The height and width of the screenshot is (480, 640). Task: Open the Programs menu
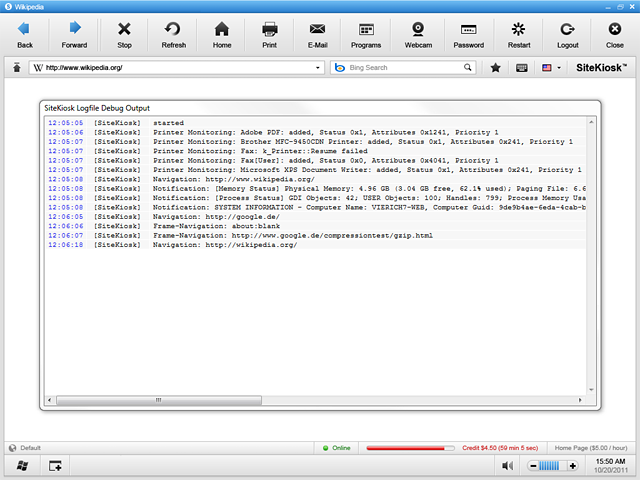pos(366,34)
